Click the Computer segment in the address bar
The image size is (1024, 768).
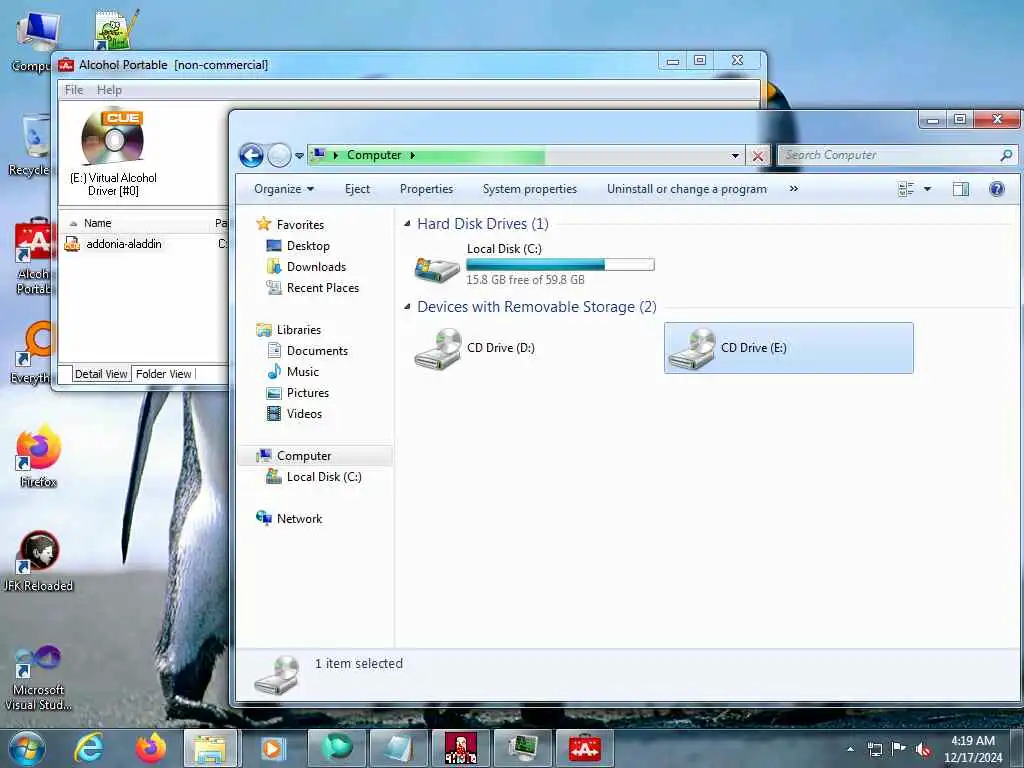(x=374, y=155)
